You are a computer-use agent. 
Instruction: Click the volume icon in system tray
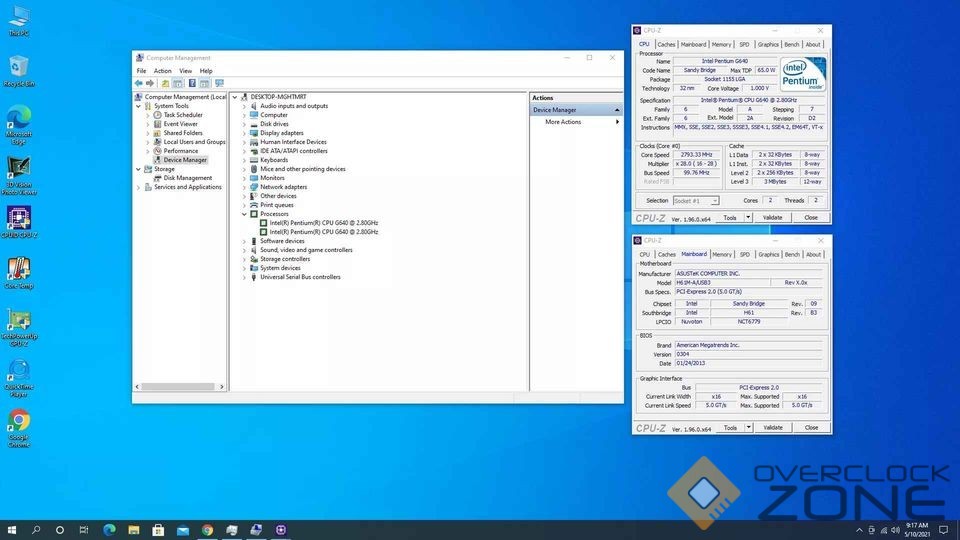[896, 530]
